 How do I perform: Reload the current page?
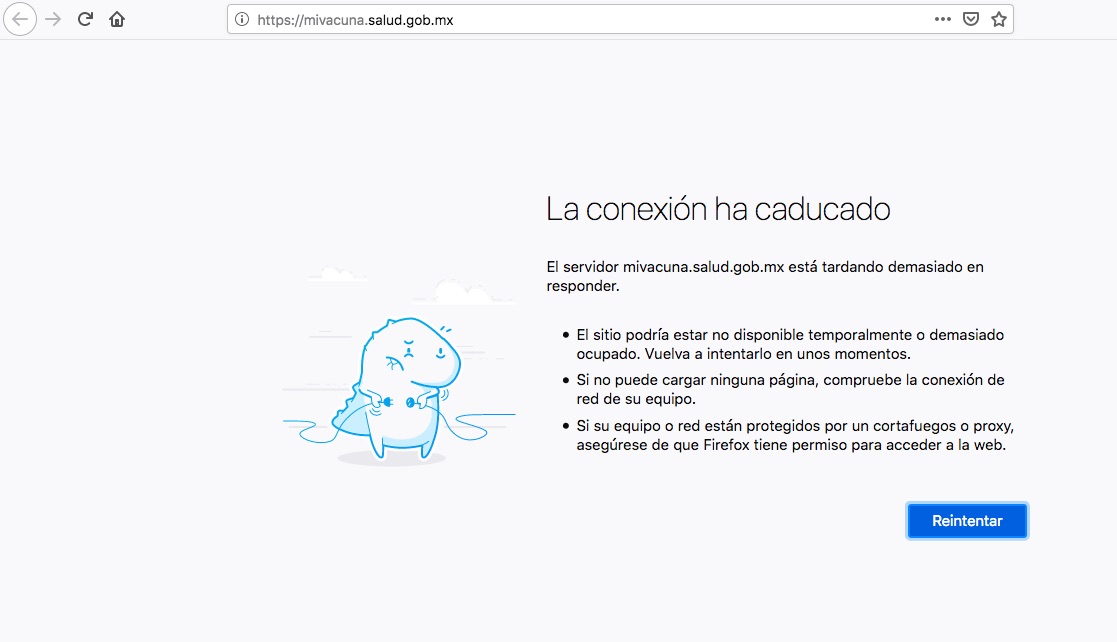85,19
